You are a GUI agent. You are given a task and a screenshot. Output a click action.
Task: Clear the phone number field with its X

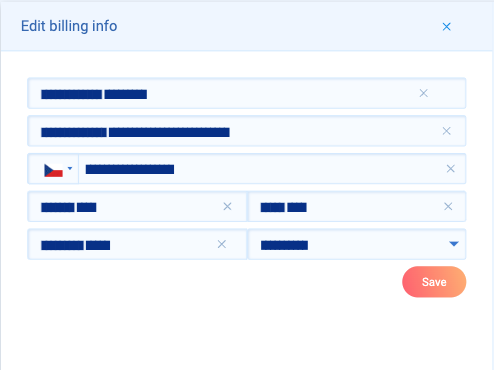click(x=450, y=169)
